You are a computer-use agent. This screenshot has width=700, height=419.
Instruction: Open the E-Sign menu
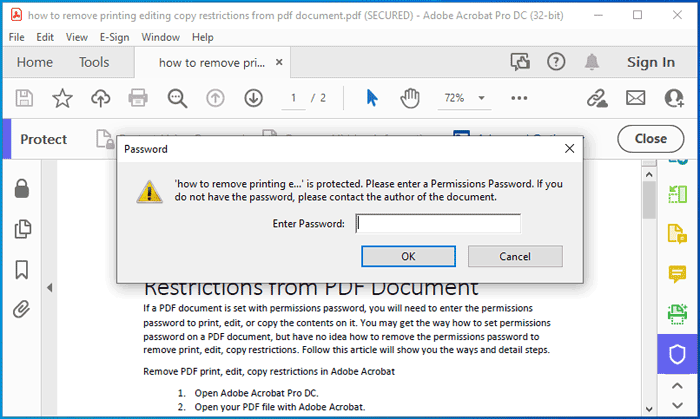(114, 37)
